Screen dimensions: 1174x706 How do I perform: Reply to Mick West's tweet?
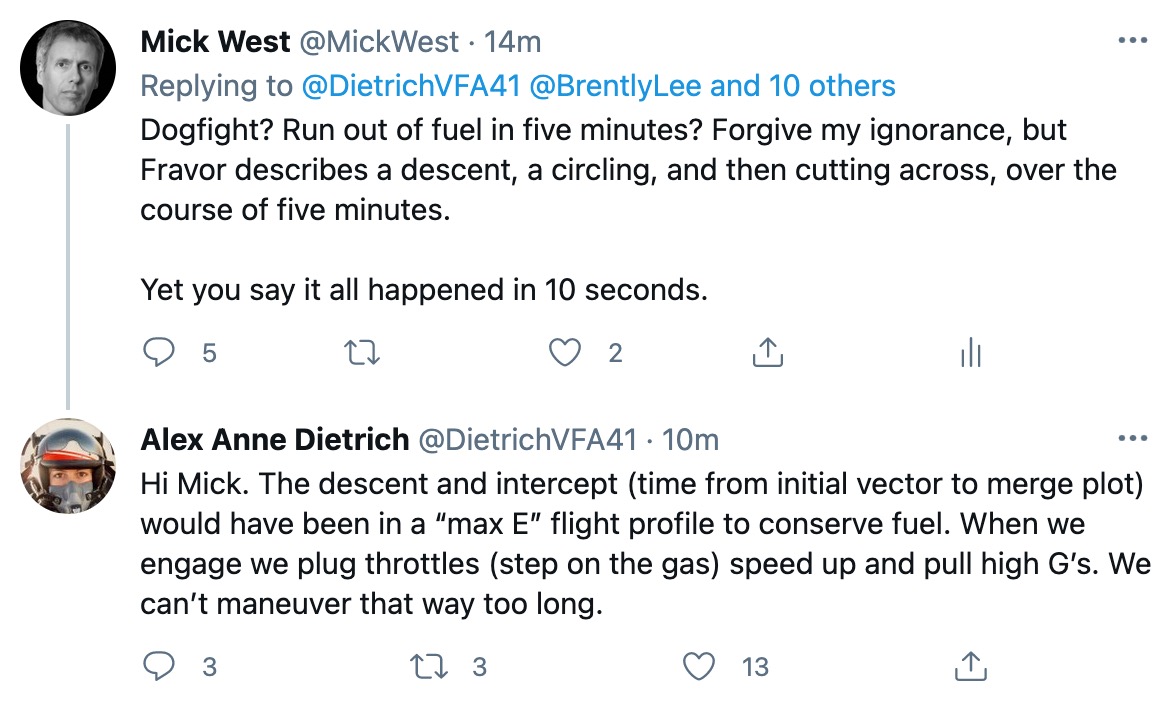tap(159, 353)
